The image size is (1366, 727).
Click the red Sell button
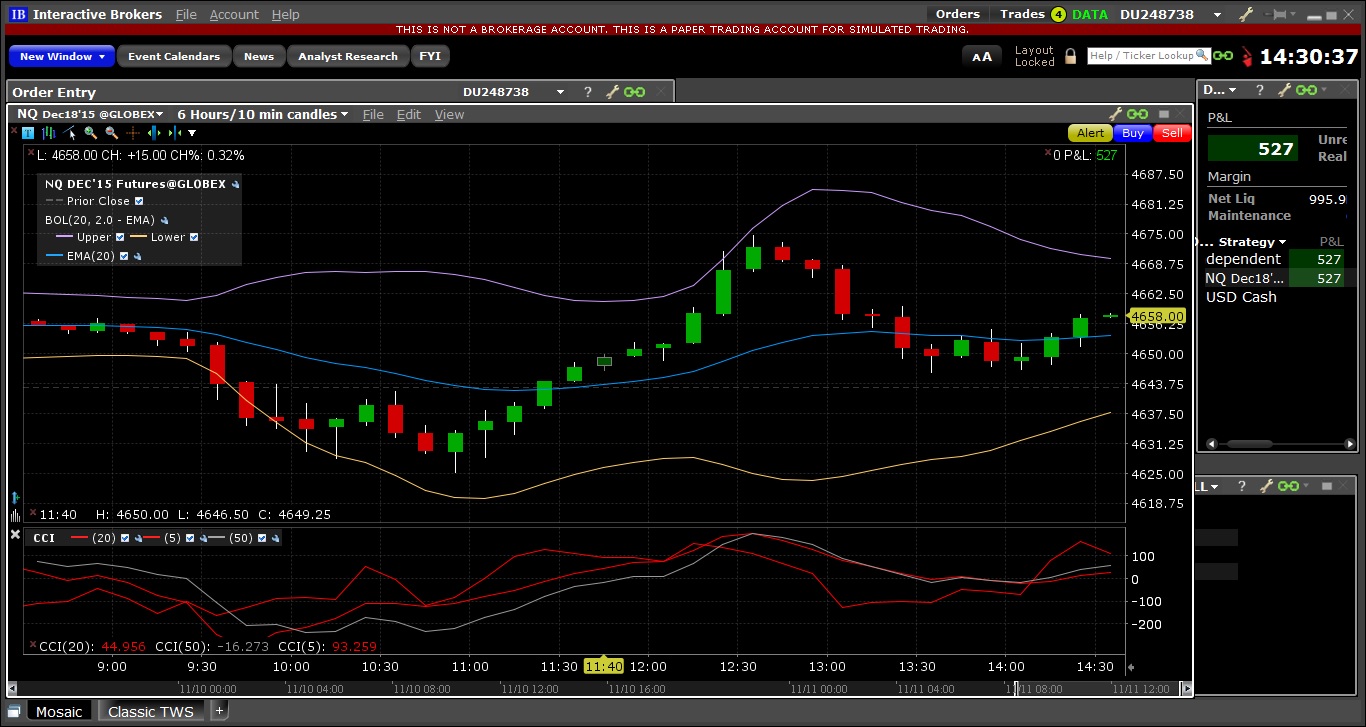[1172, 133]
